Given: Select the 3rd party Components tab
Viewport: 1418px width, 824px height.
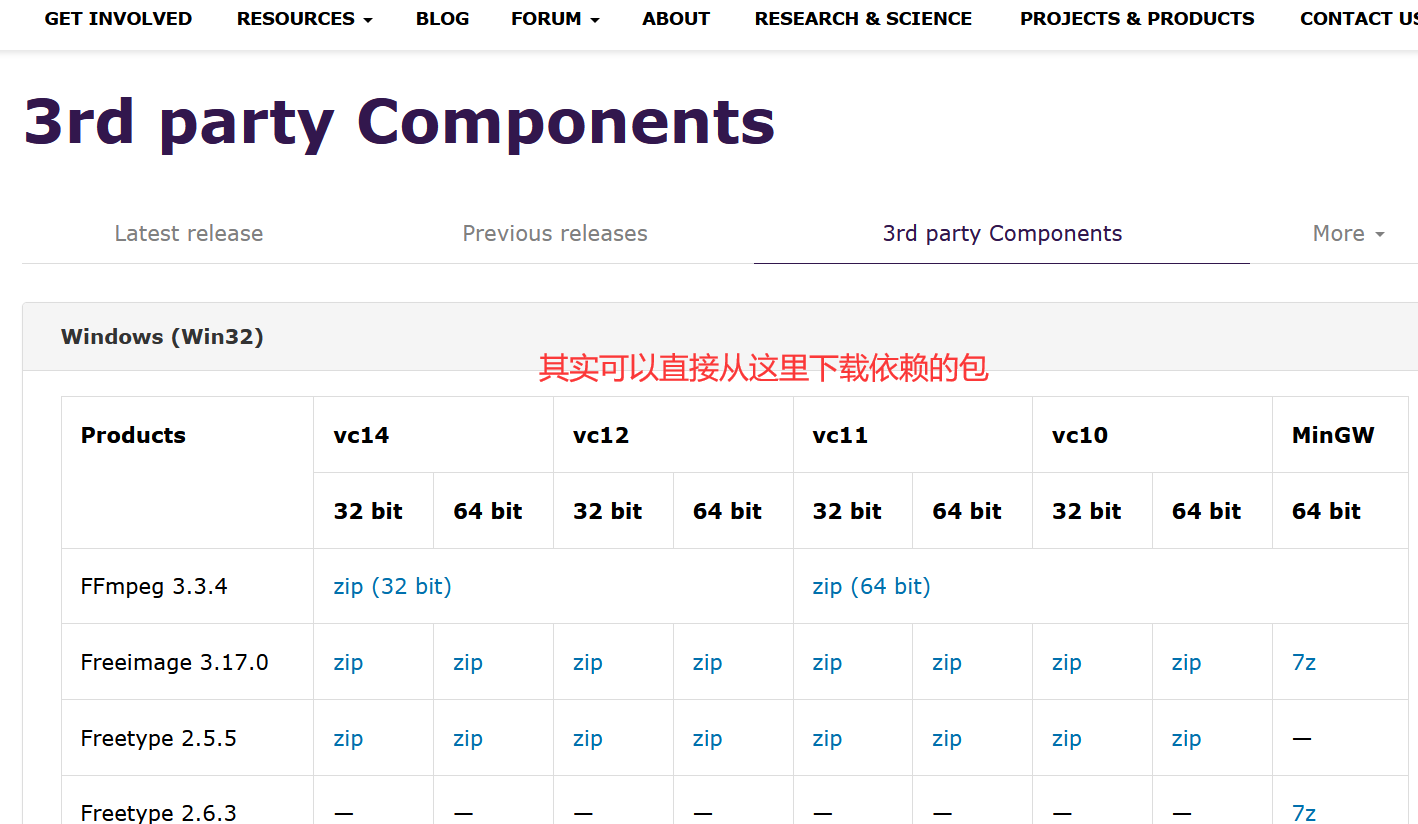Looking at the screenshot, I should tap(1002, 234).
